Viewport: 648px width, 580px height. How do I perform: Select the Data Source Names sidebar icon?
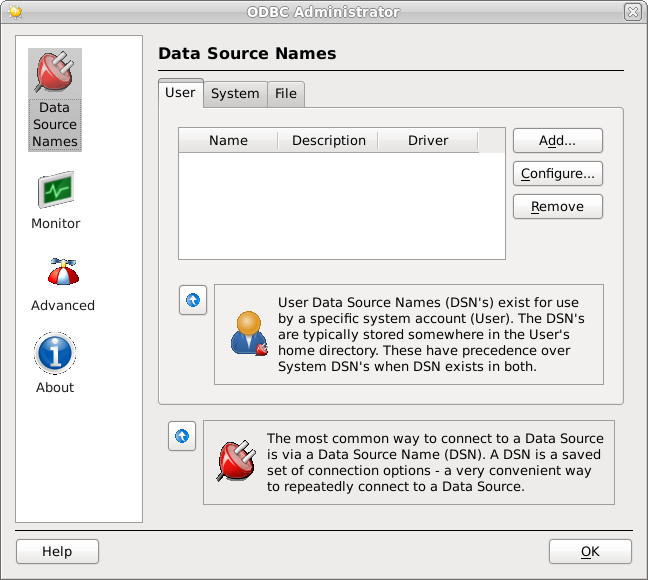pos(55,100)
